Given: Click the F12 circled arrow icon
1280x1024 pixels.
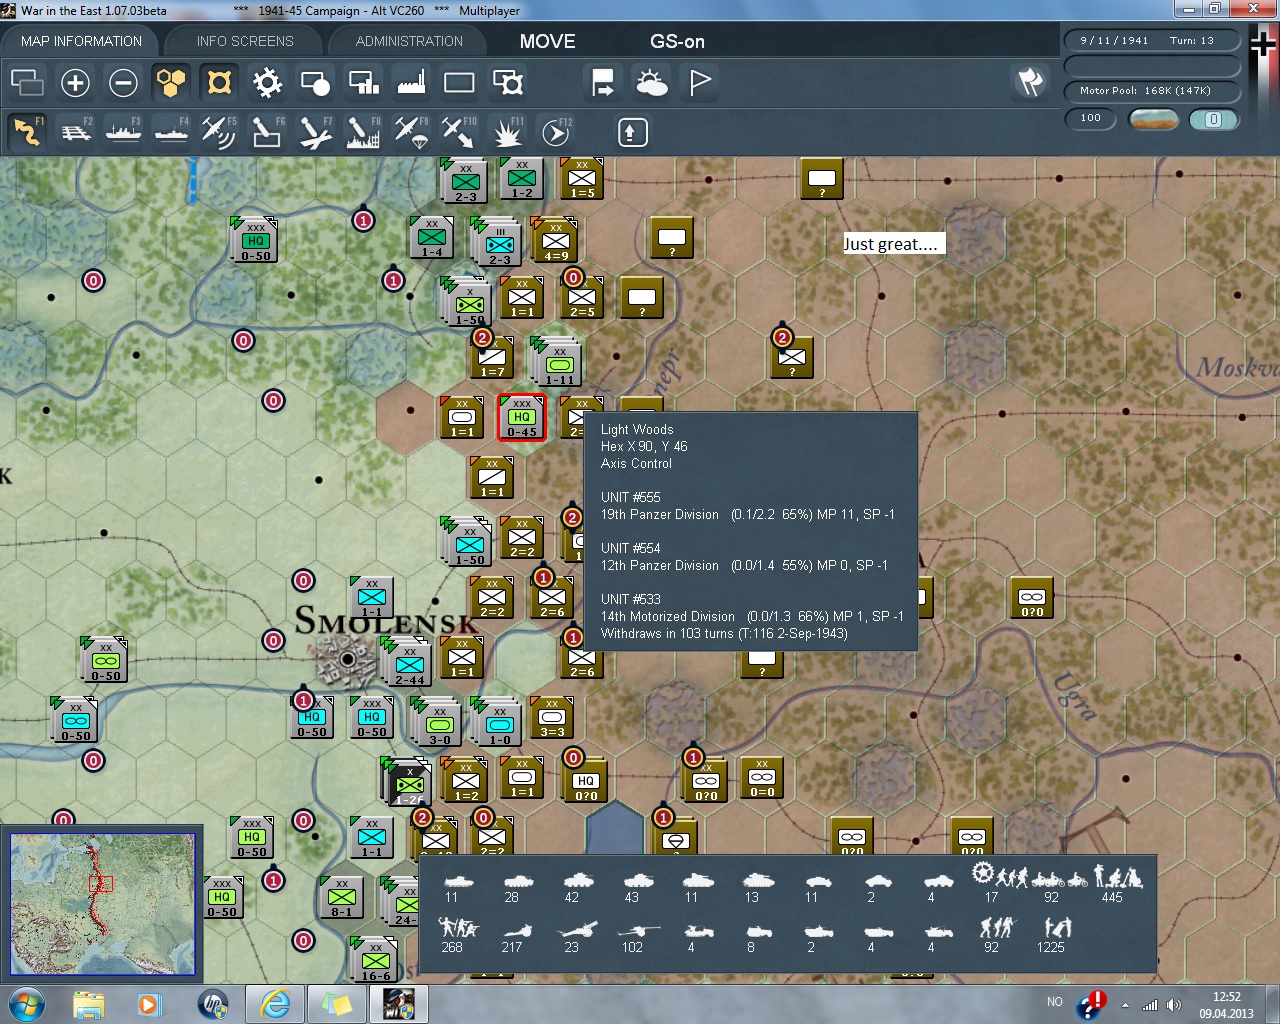Looking at the screenshot, I should 555,132.
